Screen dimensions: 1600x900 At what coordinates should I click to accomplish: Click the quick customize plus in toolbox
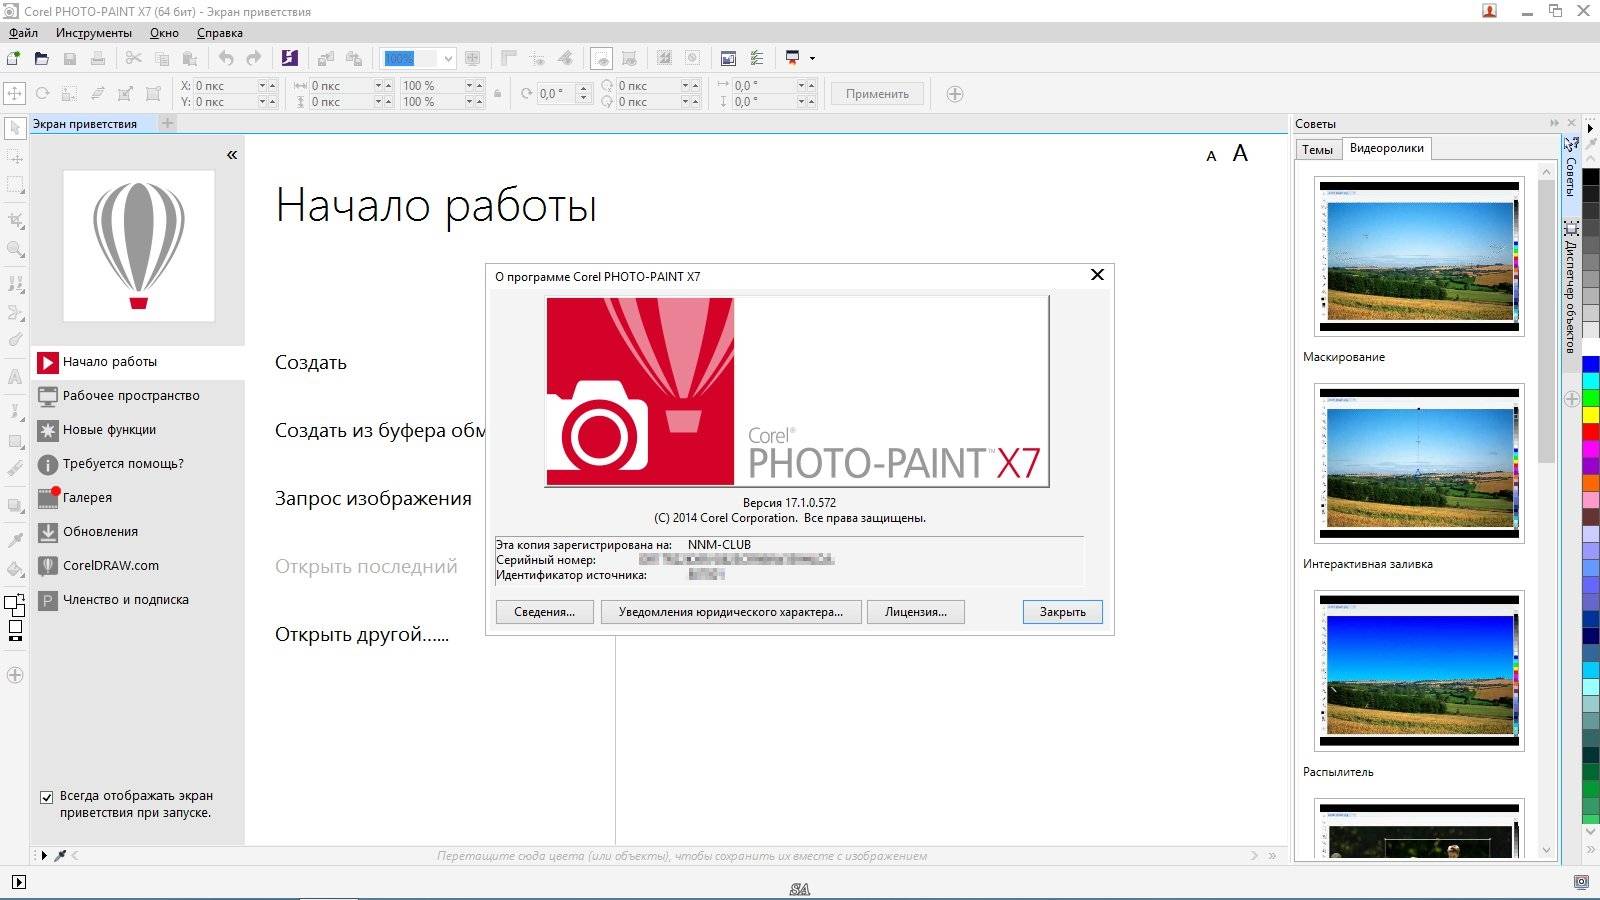(15, 675)
